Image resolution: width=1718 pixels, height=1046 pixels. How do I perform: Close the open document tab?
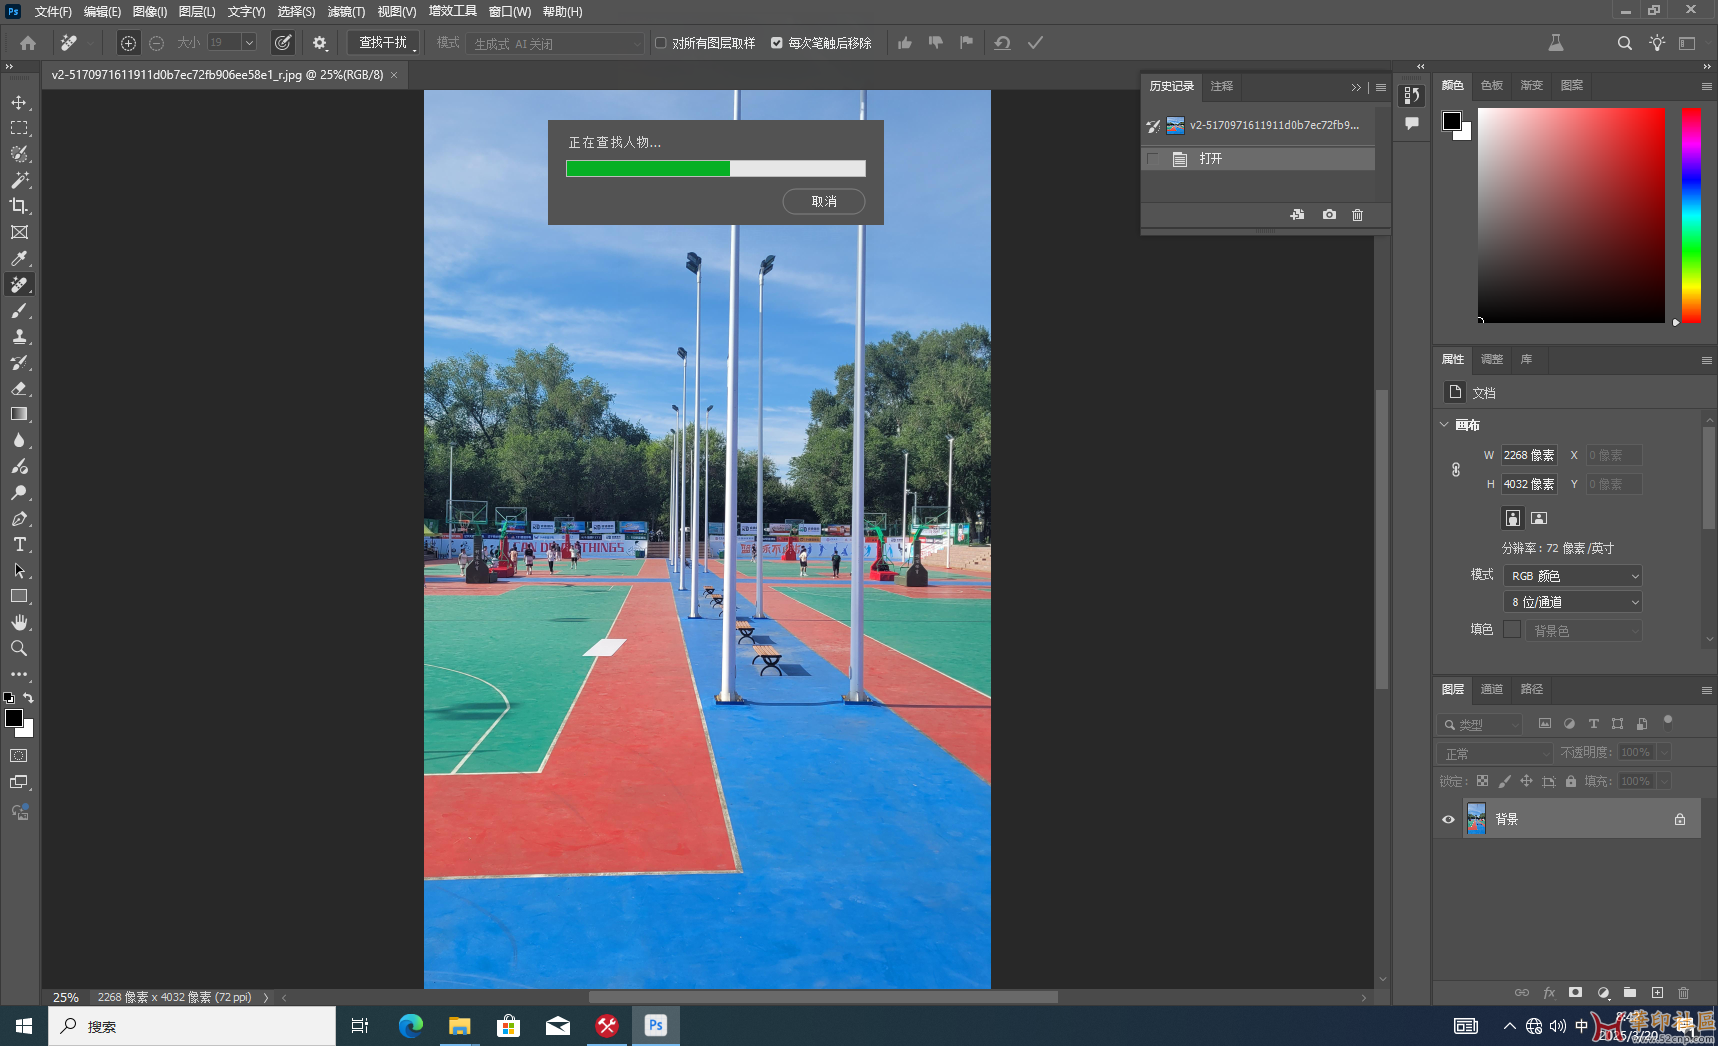[x=394, y=75]
